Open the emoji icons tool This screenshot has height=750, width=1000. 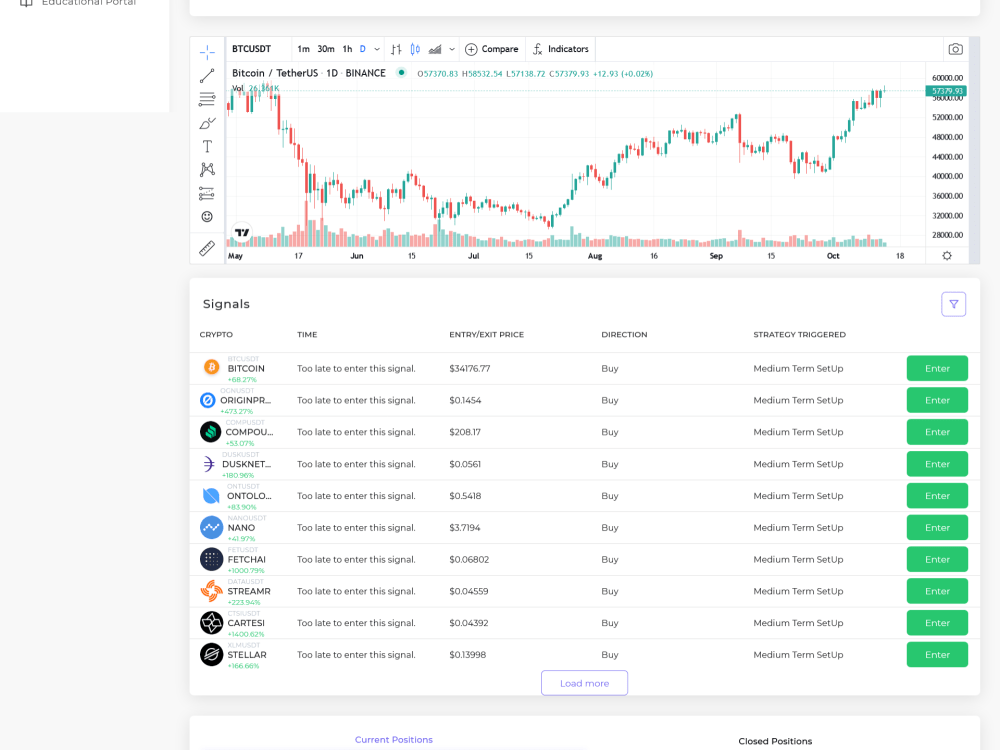click(207, 217)
